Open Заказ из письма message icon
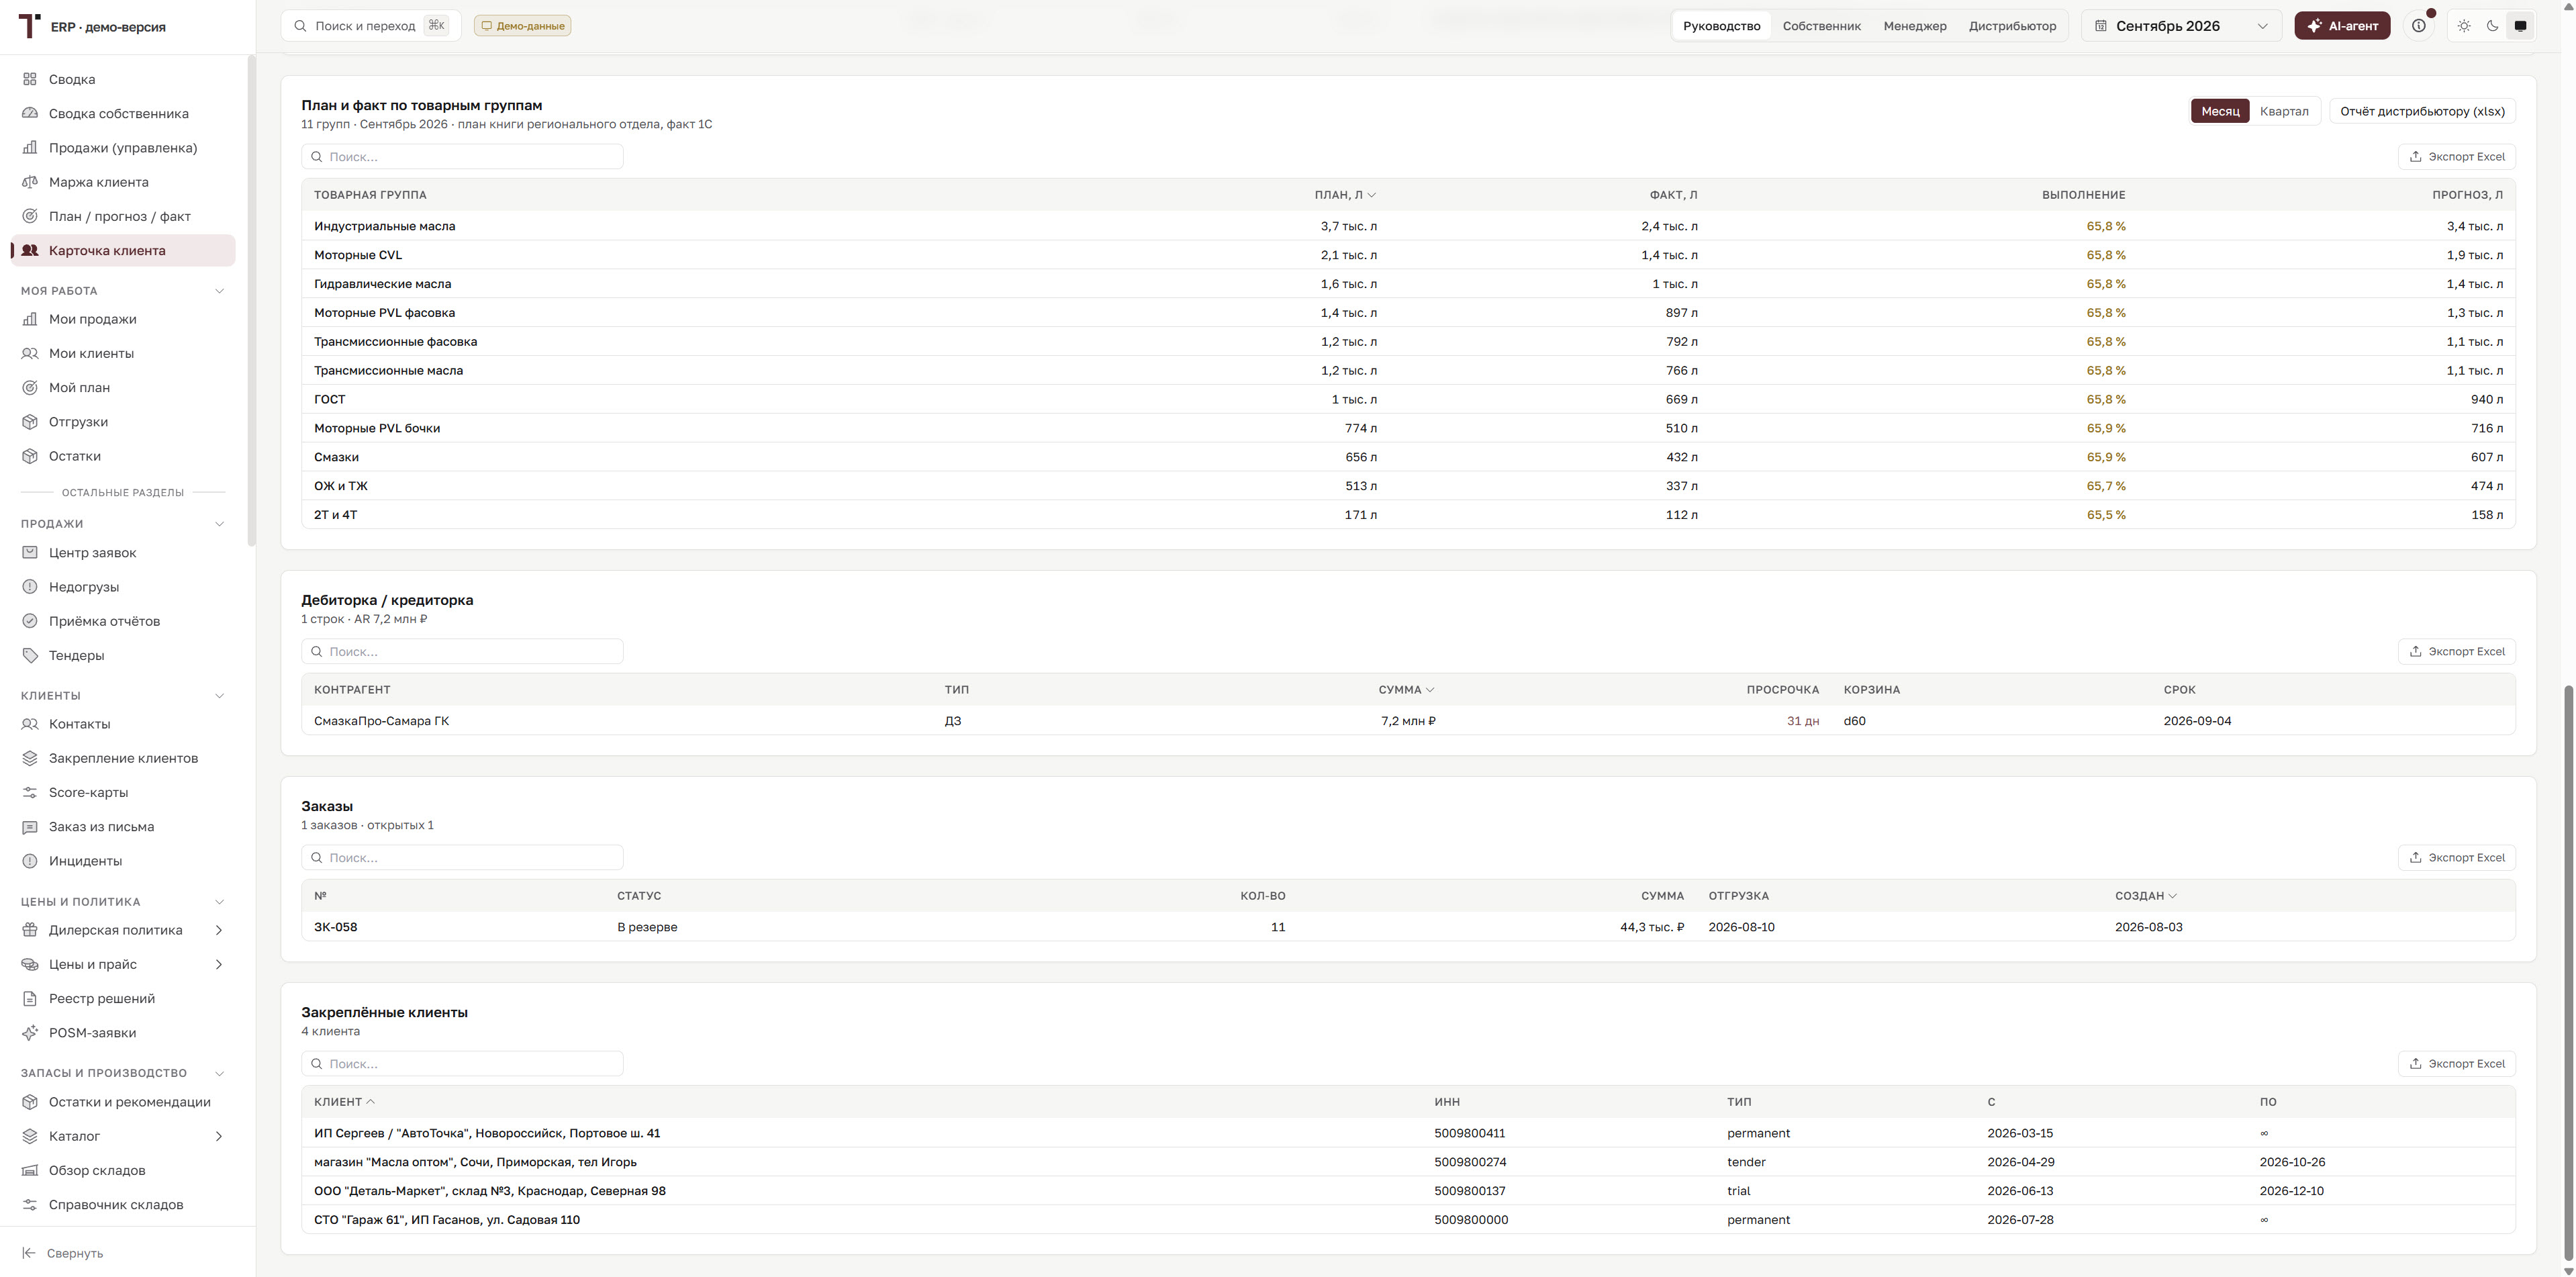Screen dimensions: 2576x1277 point(30,827)
